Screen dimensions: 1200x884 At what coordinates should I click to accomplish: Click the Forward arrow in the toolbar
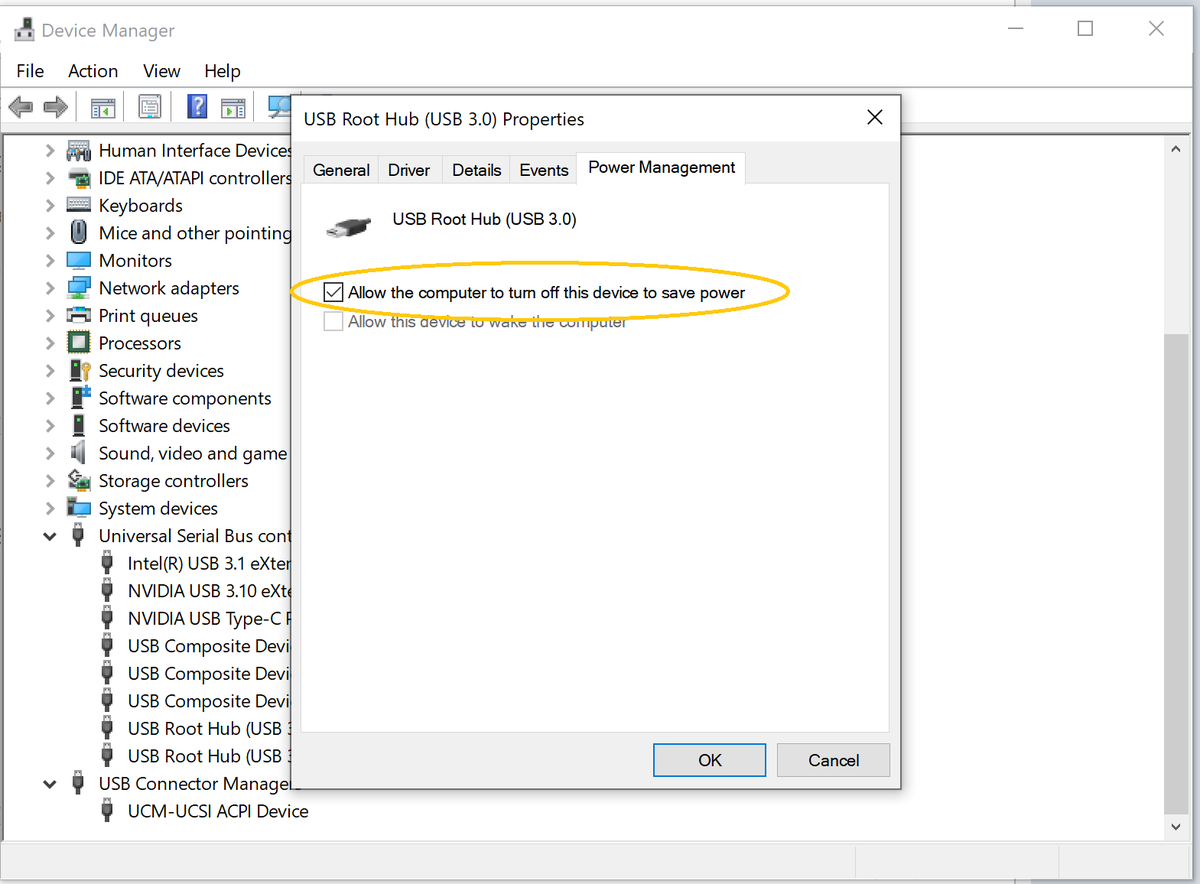point(56,106)
